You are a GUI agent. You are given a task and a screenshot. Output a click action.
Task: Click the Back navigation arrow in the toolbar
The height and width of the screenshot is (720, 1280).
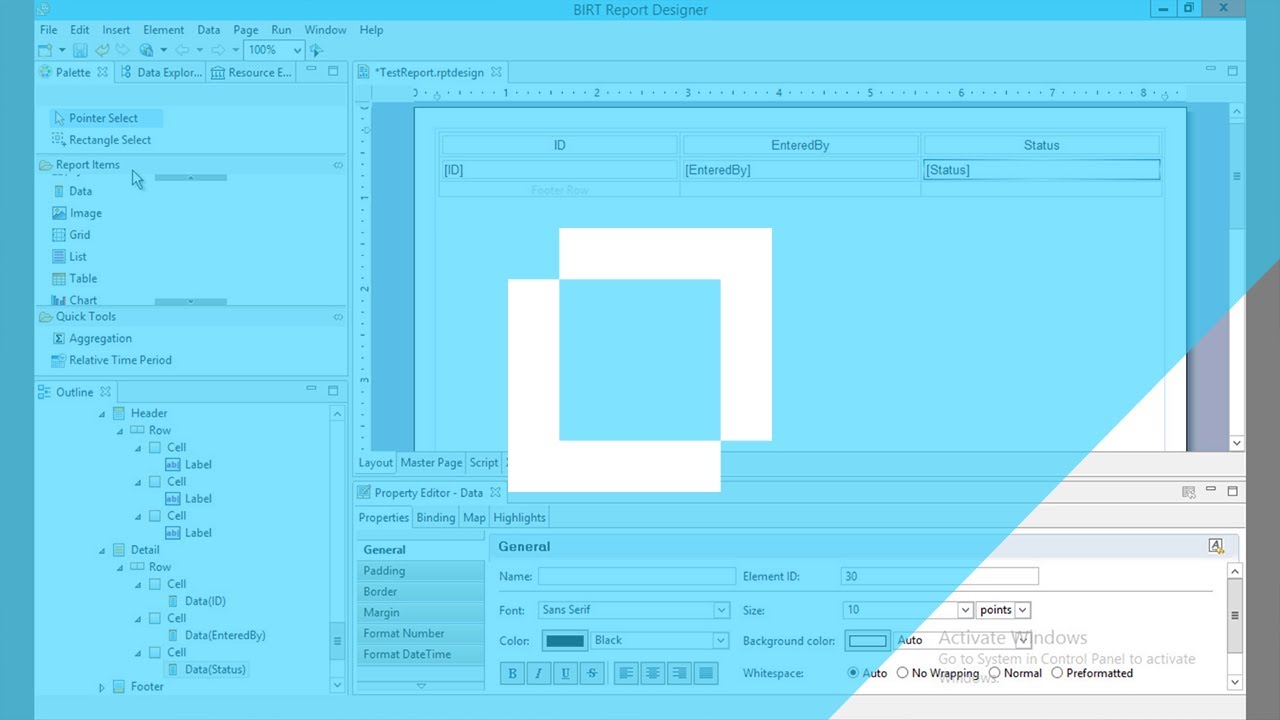click(x=182, y=50)
